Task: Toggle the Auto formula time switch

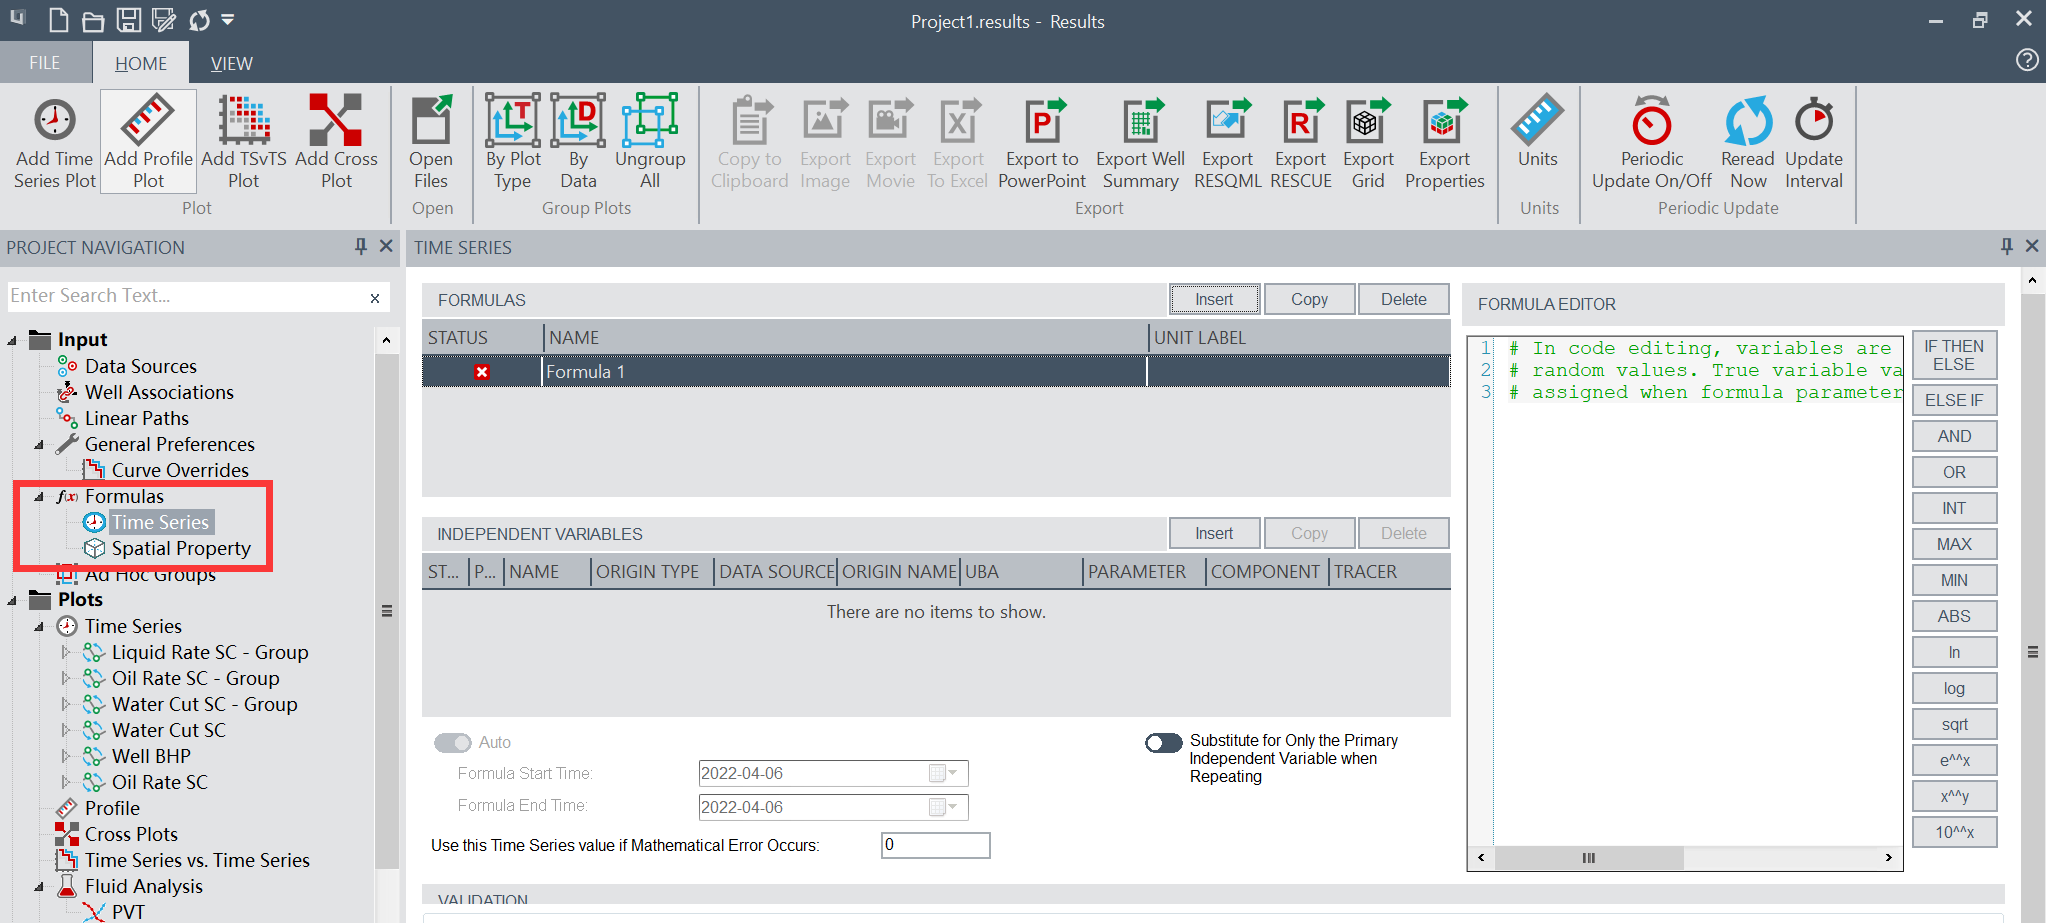Action: click(453, 742)
